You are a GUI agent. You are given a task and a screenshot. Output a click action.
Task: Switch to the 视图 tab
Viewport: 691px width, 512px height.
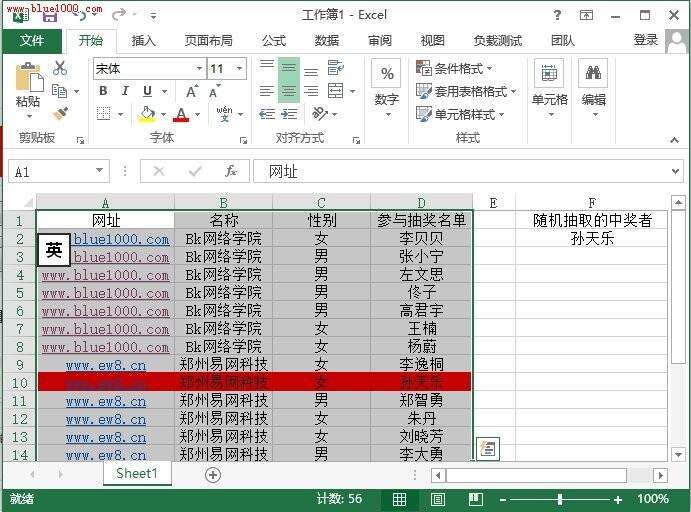pyautogui.click(x=432, y=41)
